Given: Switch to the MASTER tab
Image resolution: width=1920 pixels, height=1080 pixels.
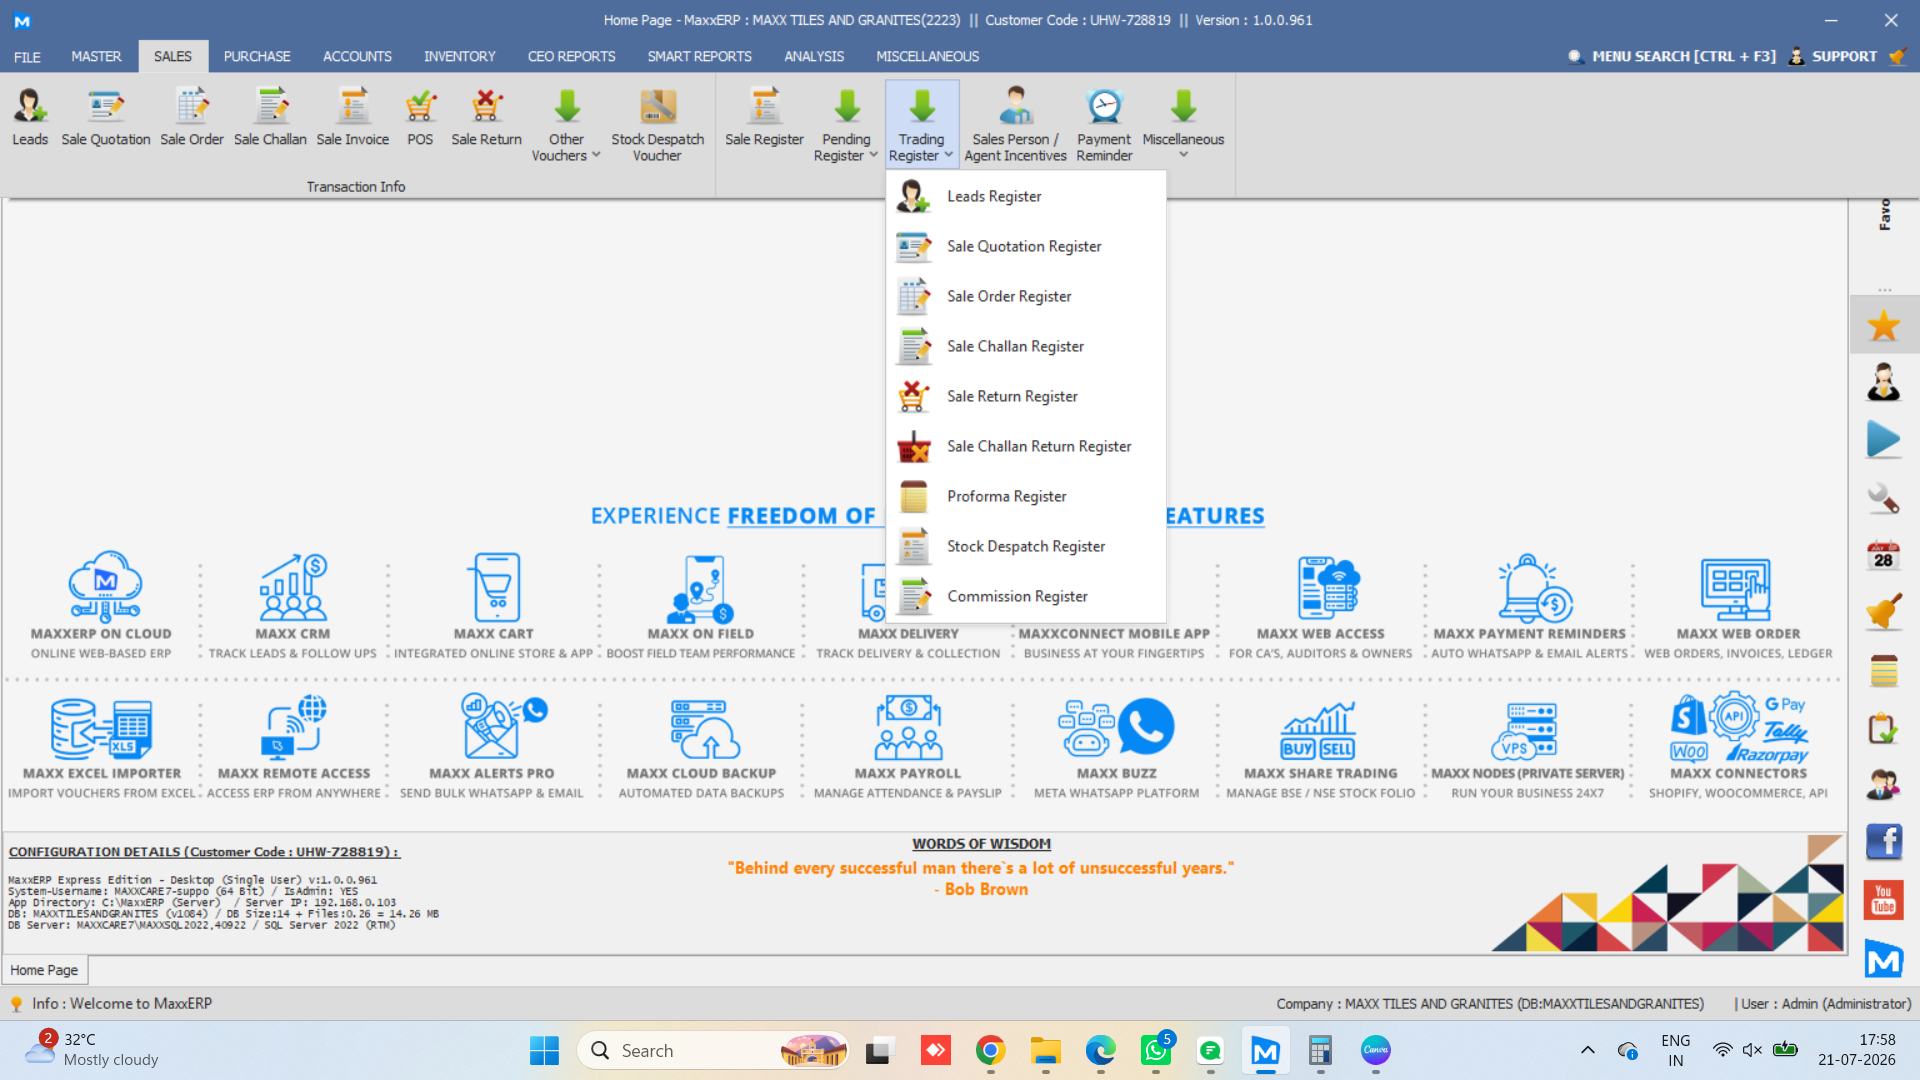Looking at the screenshot, I should coord(96,57).
